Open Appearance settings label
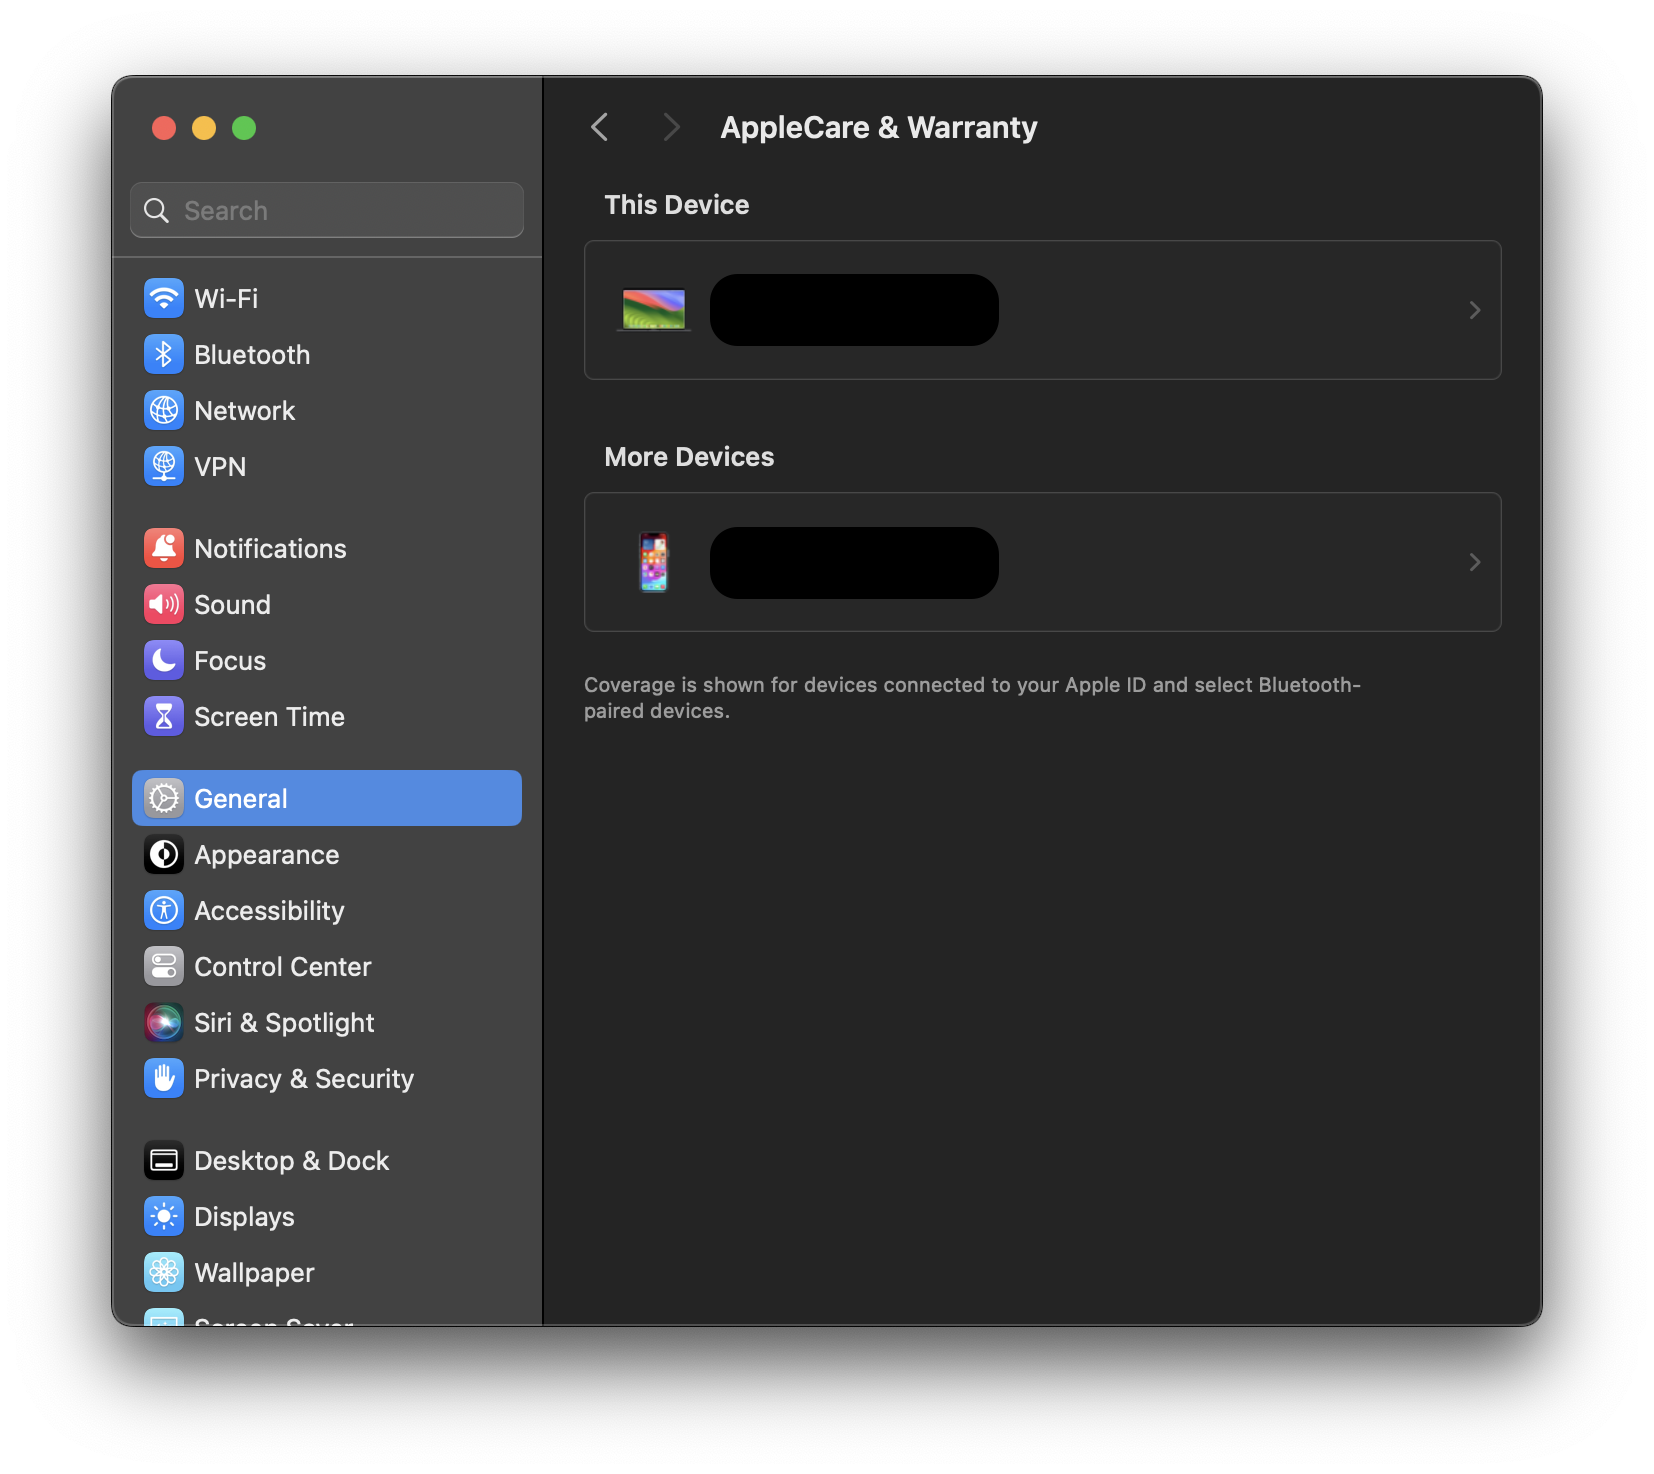 point(267,854)
